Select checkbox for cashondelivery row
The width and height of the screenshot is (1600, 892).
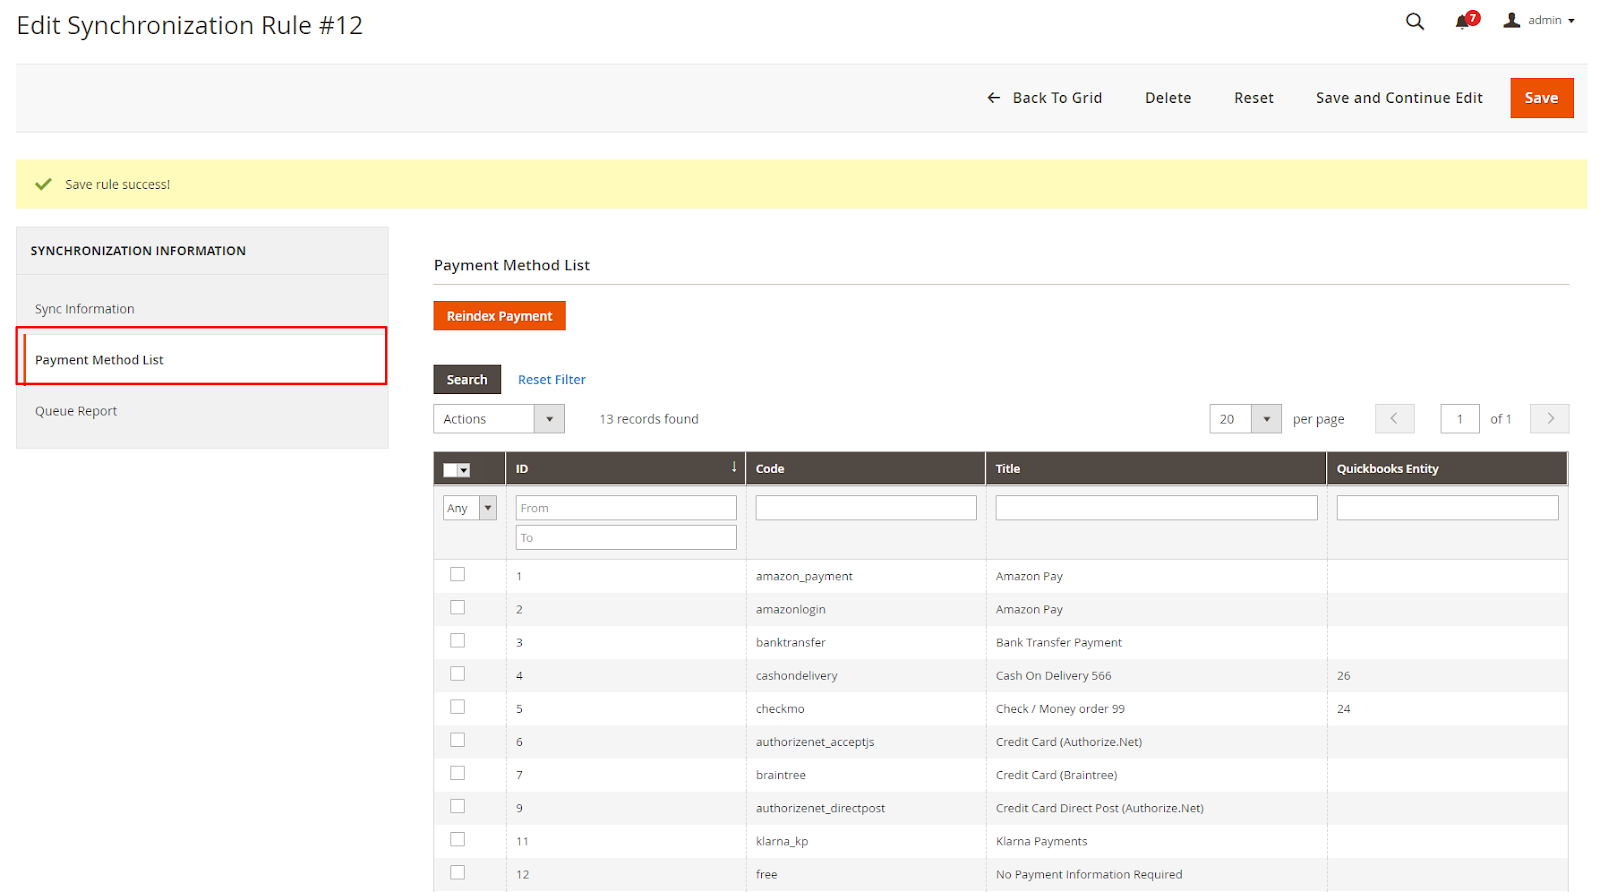[458, 674]
